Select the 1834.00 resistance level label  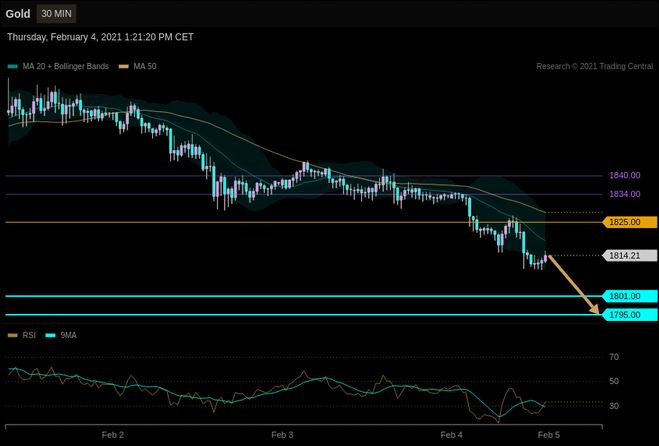point(625,194)
